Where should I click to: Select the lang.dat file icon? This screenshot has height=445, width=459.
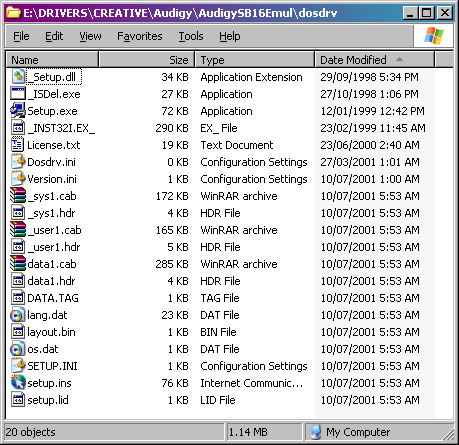click(18, 315)
